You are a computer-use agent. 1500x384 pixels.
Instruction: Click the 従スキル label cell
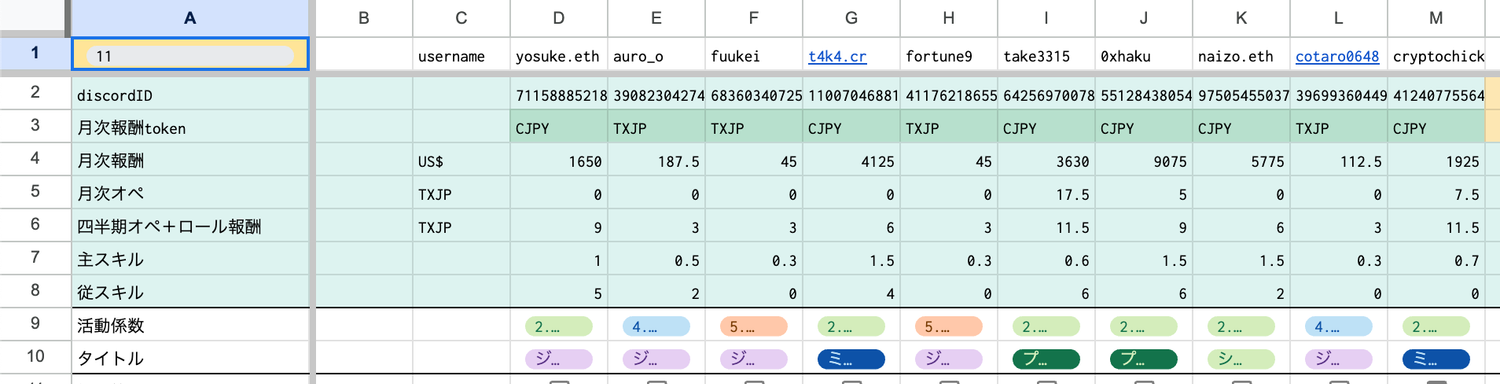pos(190,292)
